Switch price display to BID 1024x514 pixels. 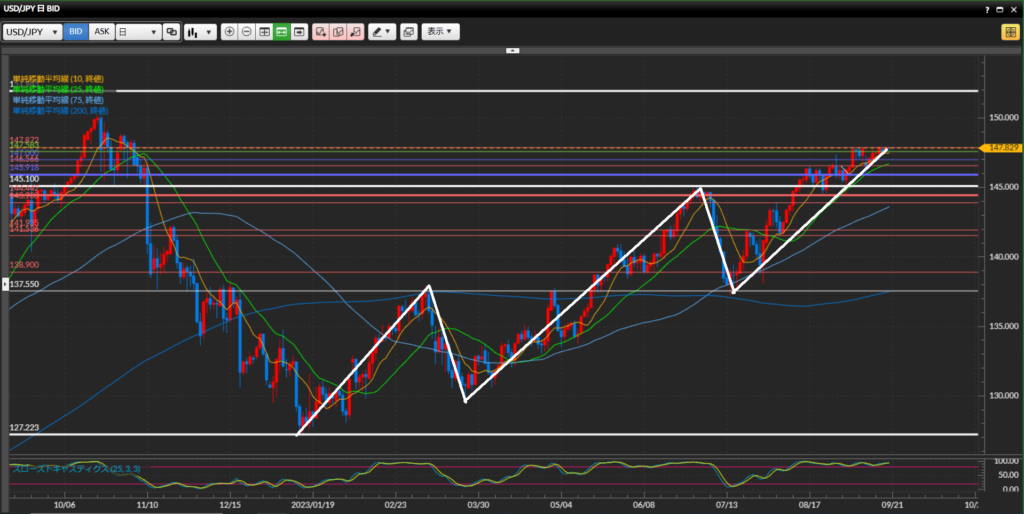coord(76,32)
